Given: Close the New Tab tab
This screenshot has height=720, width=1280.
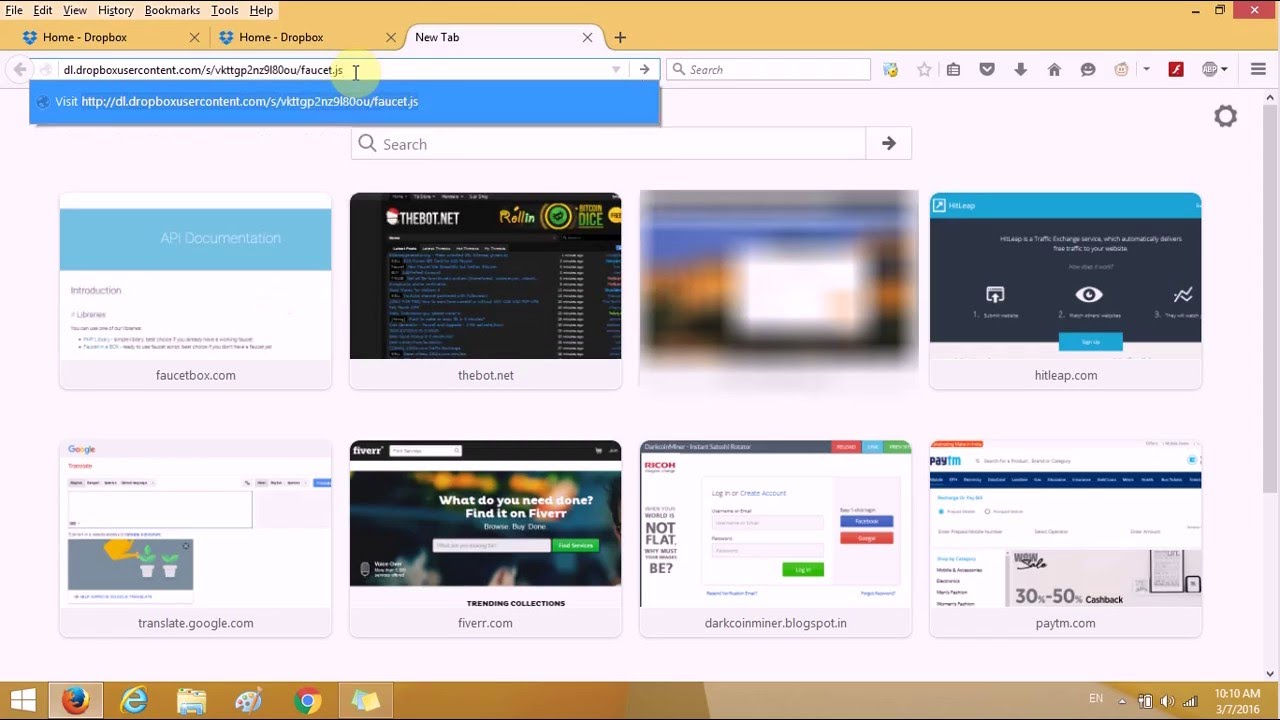Looking at the screenshot, I should [x=587, y=37].
